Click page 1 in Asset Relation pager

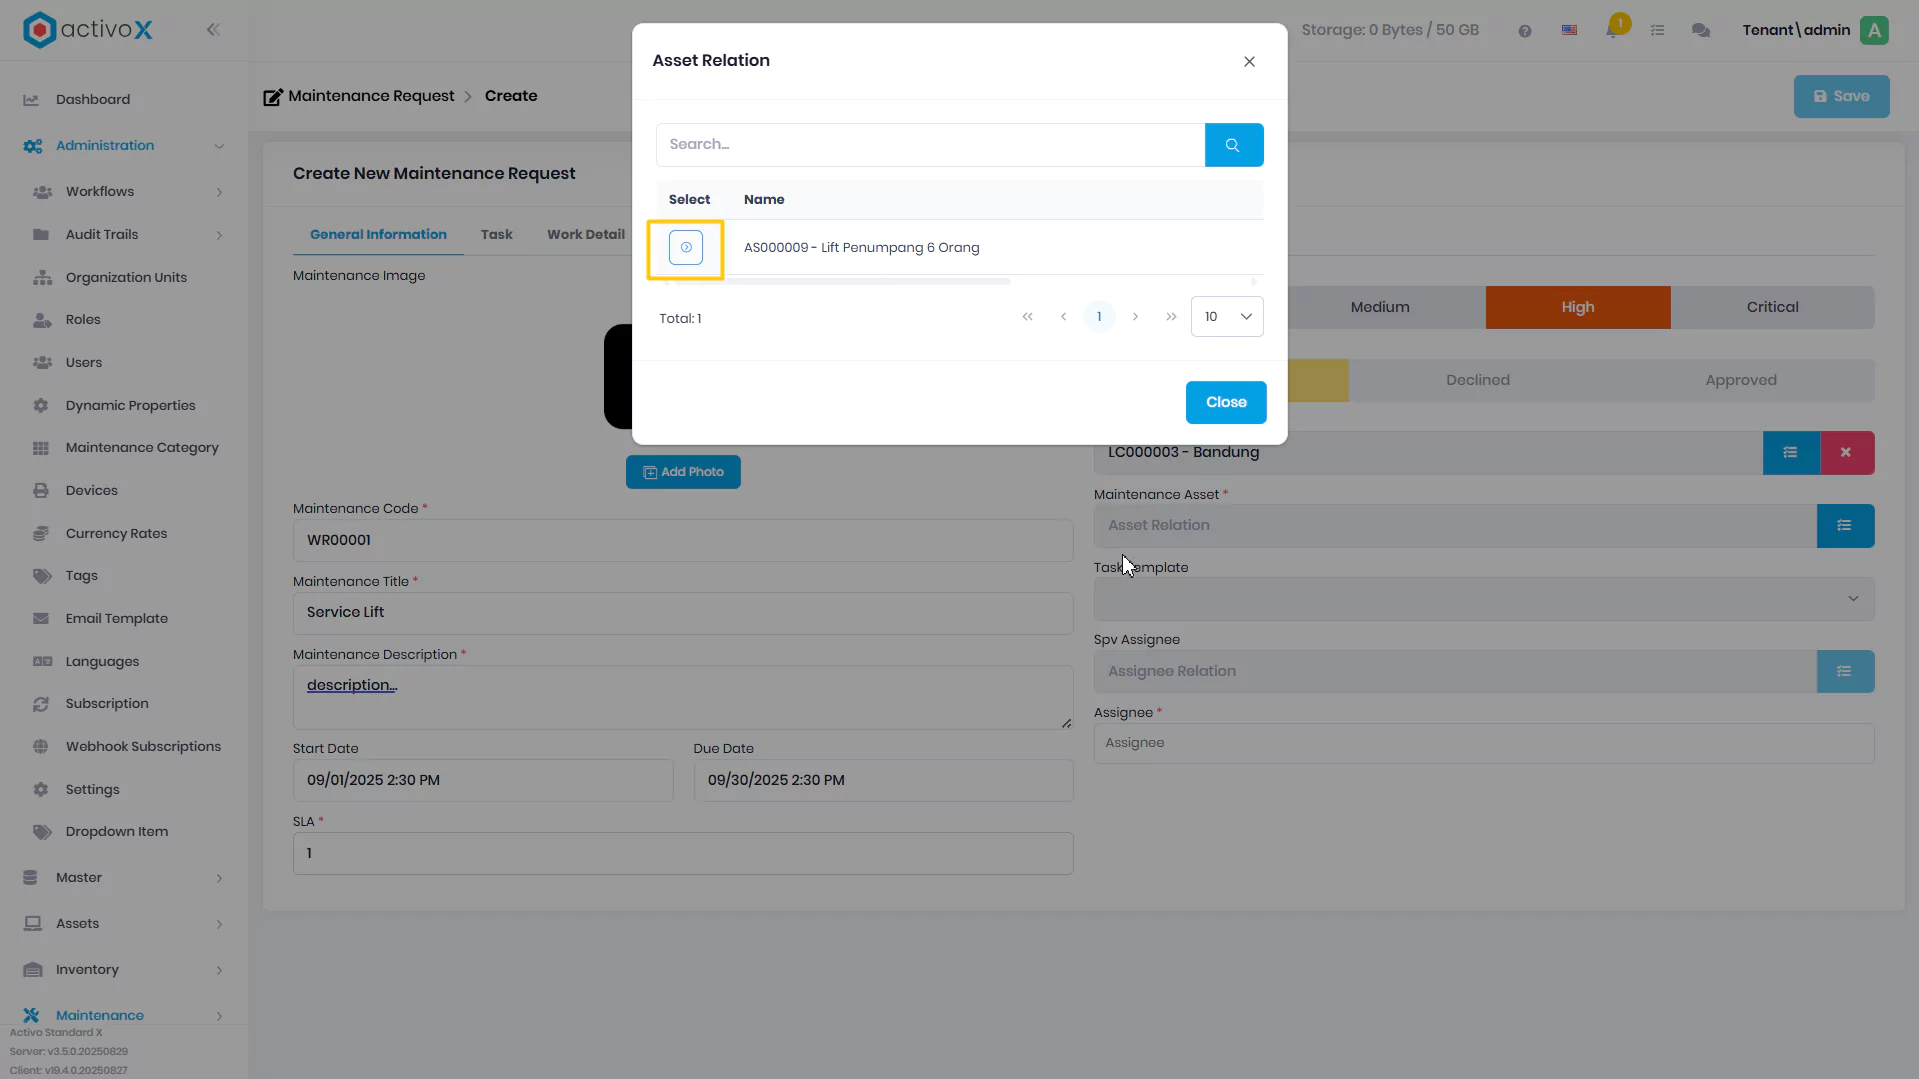pyautogui.click(x=1099, y=317)
